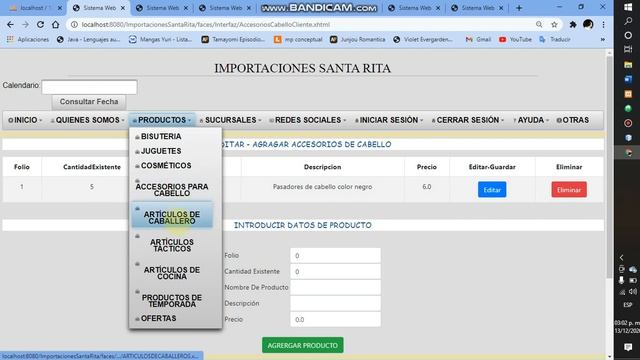
Task: Click the CantidadExistente column header
Action: (92, 167)
